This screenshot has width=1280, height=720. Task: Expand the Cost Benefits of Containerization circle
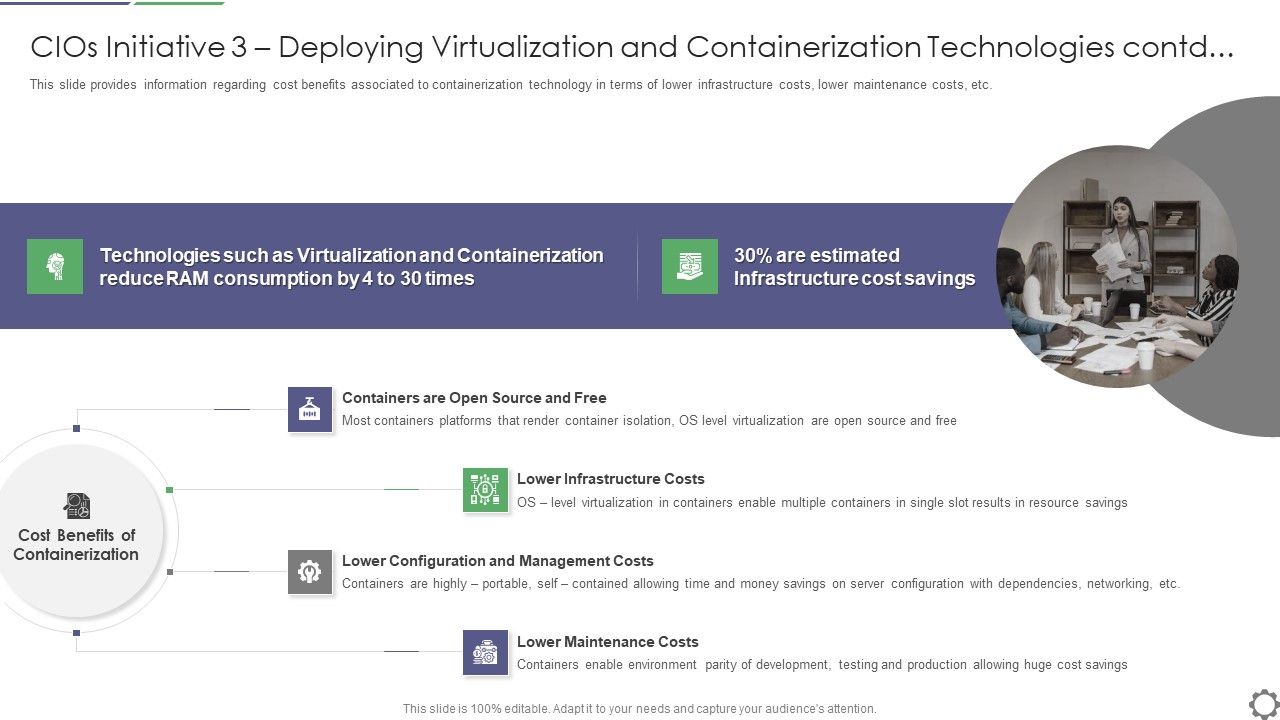[x=78, y=531]
